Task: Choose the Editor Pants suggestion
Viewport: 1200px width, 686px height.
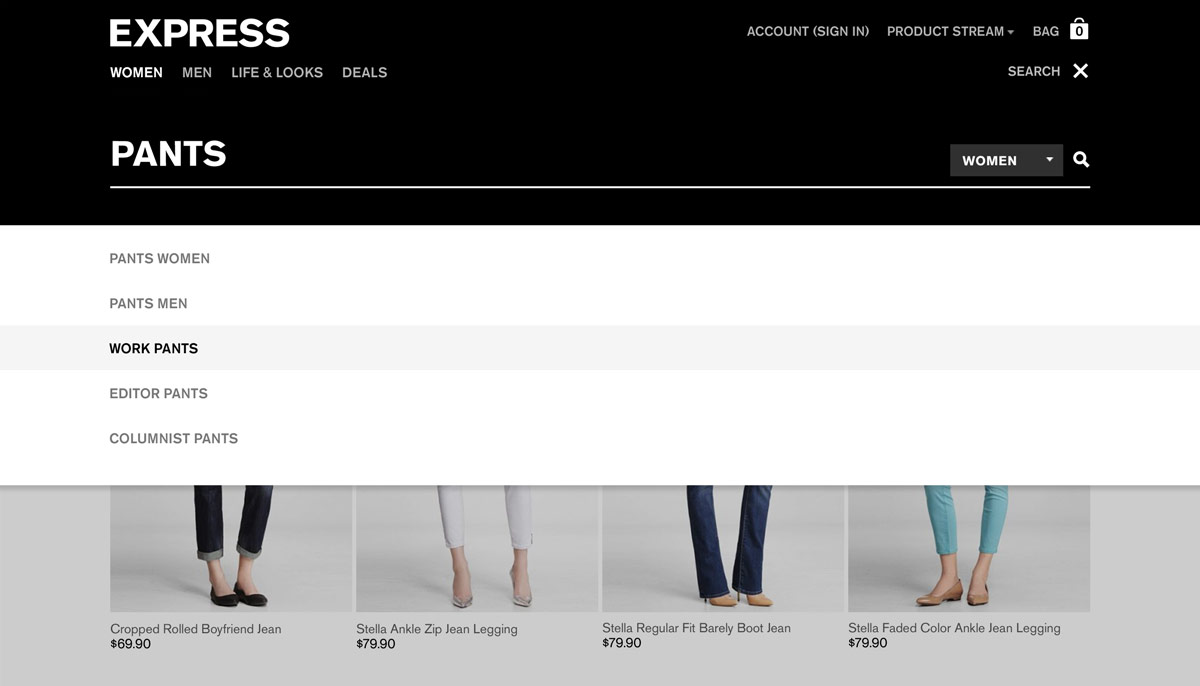Action: (x=158, y=394)
